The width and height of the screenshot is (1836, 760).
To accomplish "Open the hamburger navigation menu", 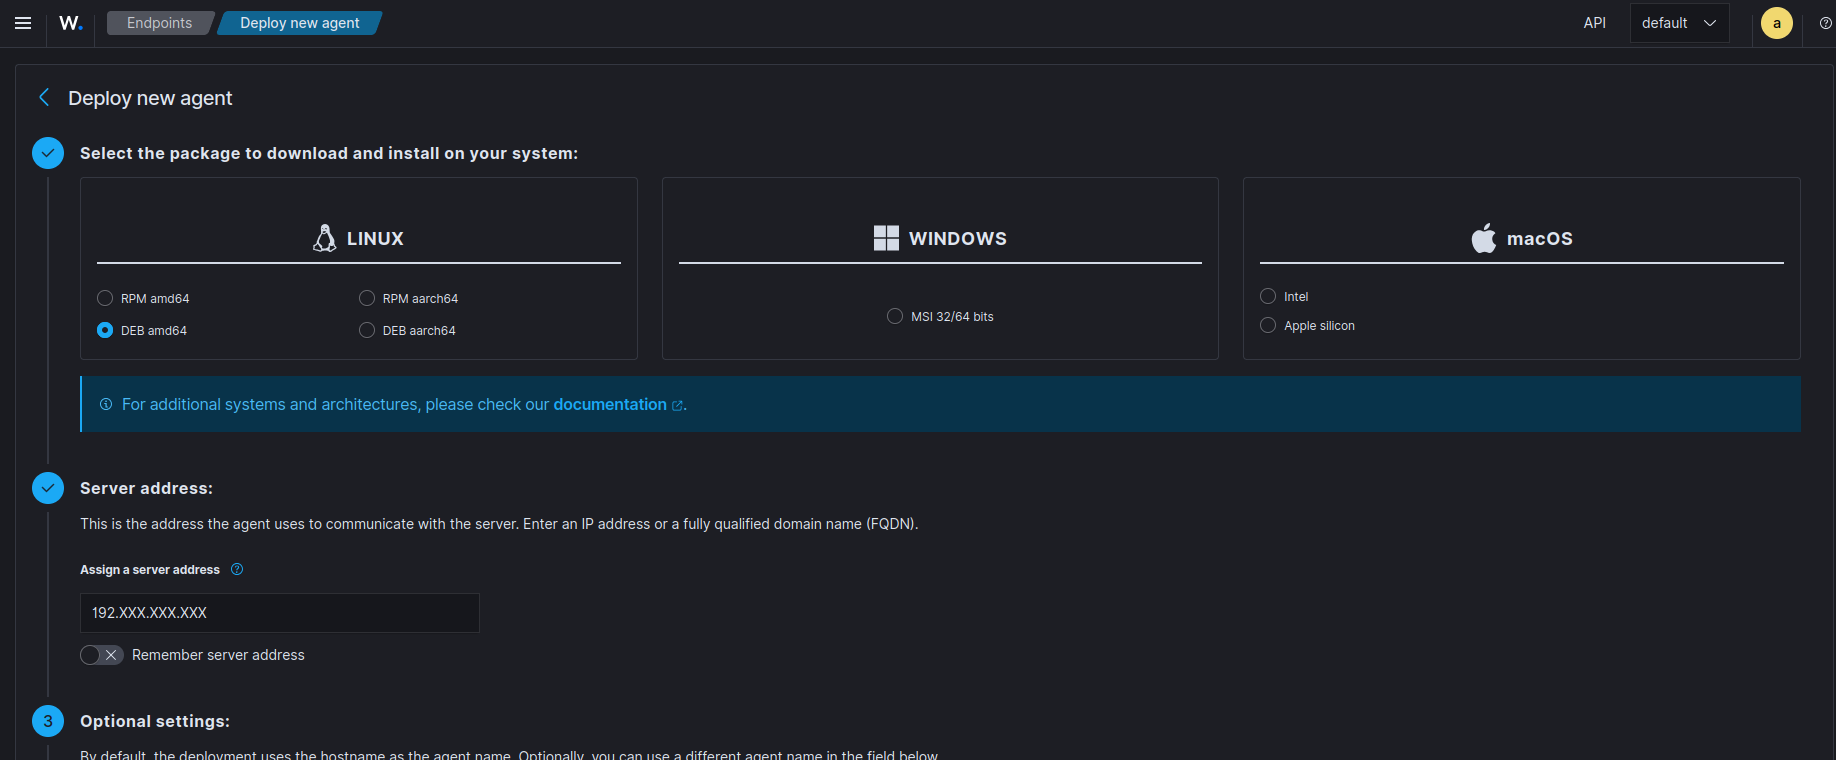I will pyautogui.click(x=23, y=23).
